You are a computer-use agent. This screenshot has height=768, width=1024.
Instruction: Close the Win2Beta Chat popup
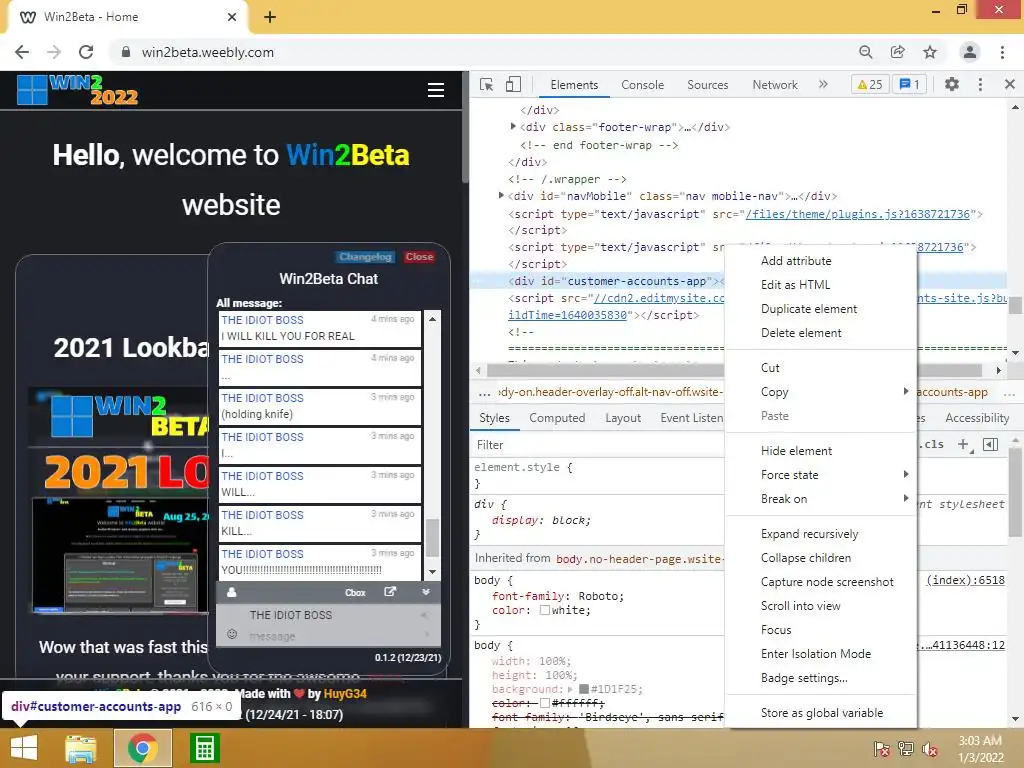click(x=419, y=257)
